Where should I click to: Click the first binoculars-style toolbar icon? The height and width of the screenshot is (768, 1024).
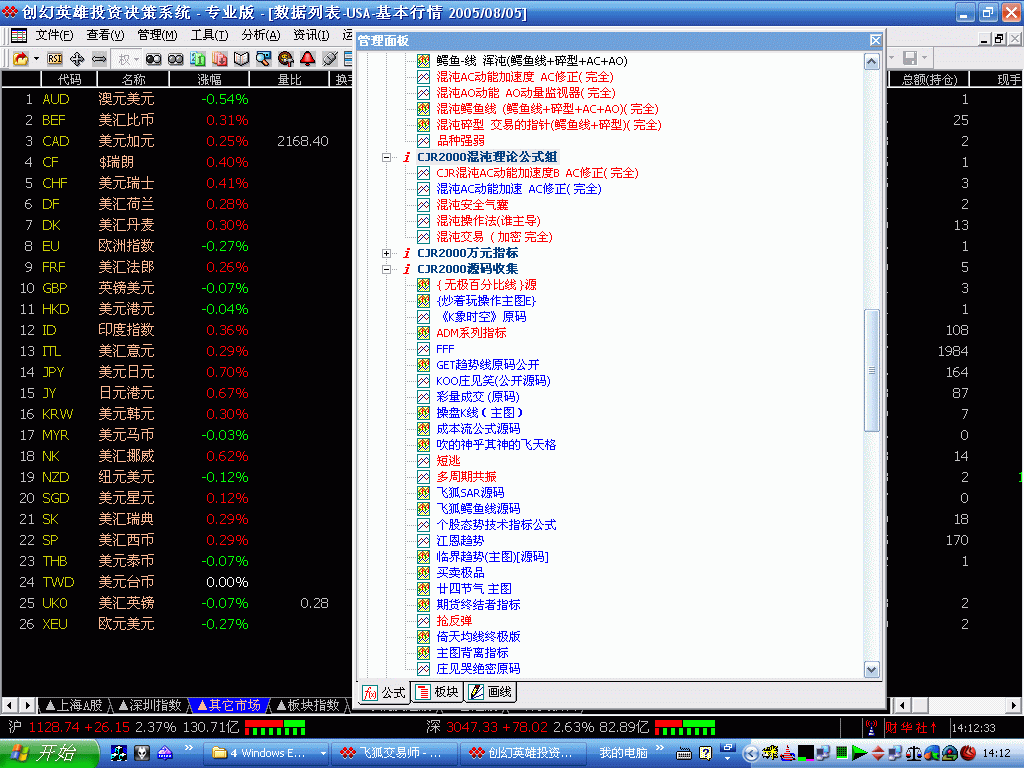coord(153,59)
